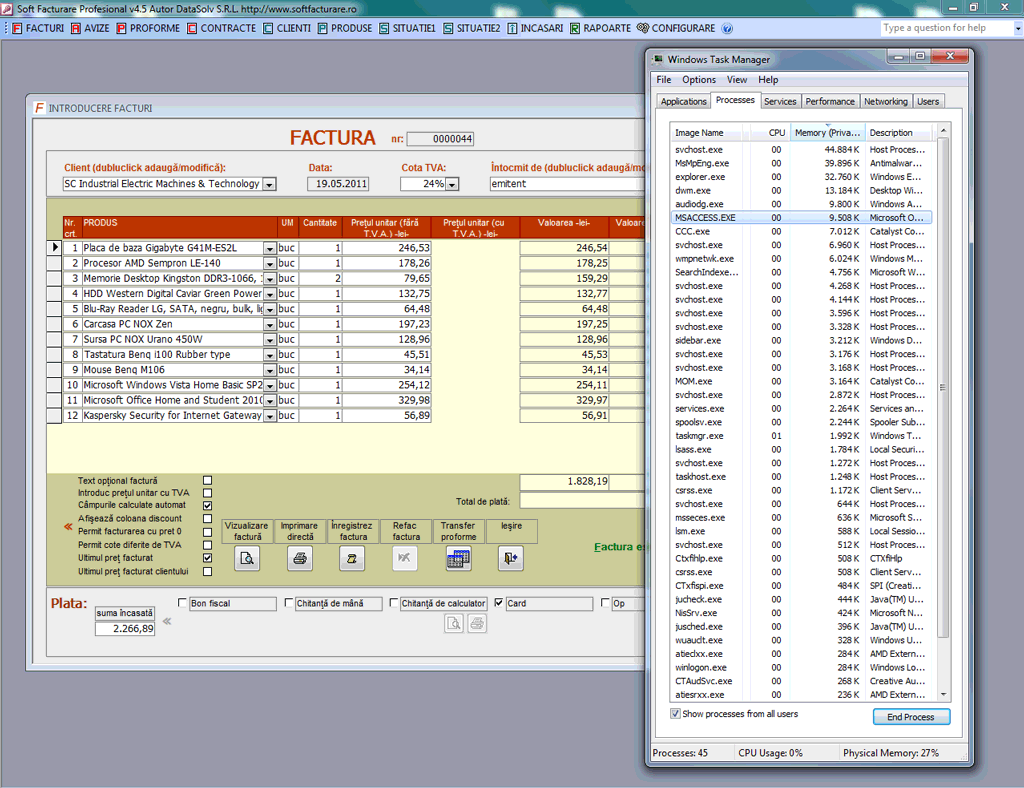The height and width of the screenshot is (788, 1024).
Task: Switch to the Applications tab
Action: point(683,101)
